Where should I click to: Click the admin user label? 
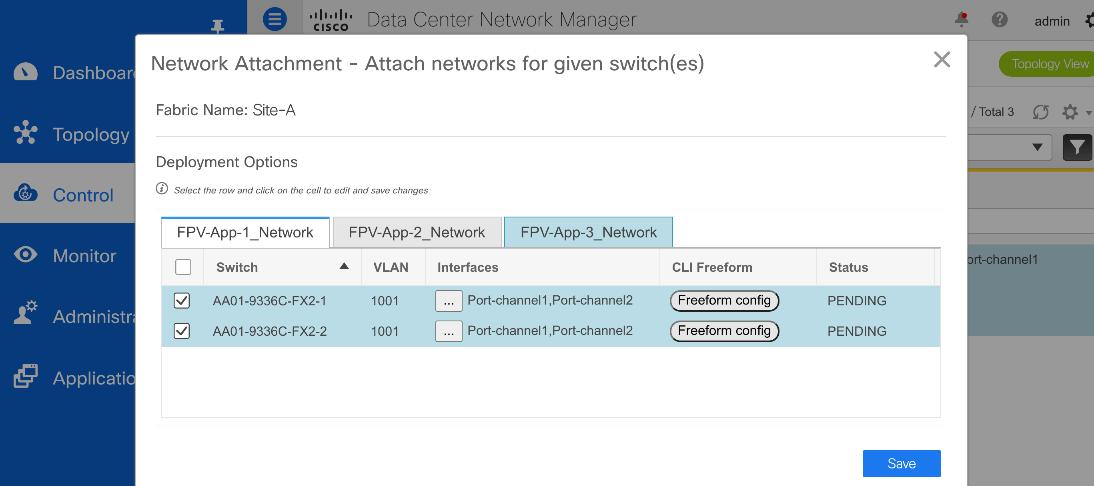tap(1052, 21)
